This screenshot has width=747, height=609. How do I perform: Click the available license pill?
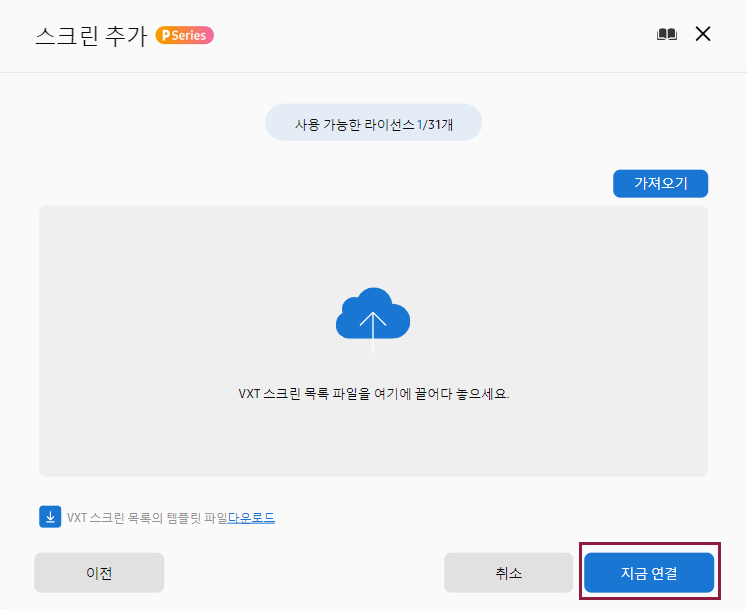[374, 122]
